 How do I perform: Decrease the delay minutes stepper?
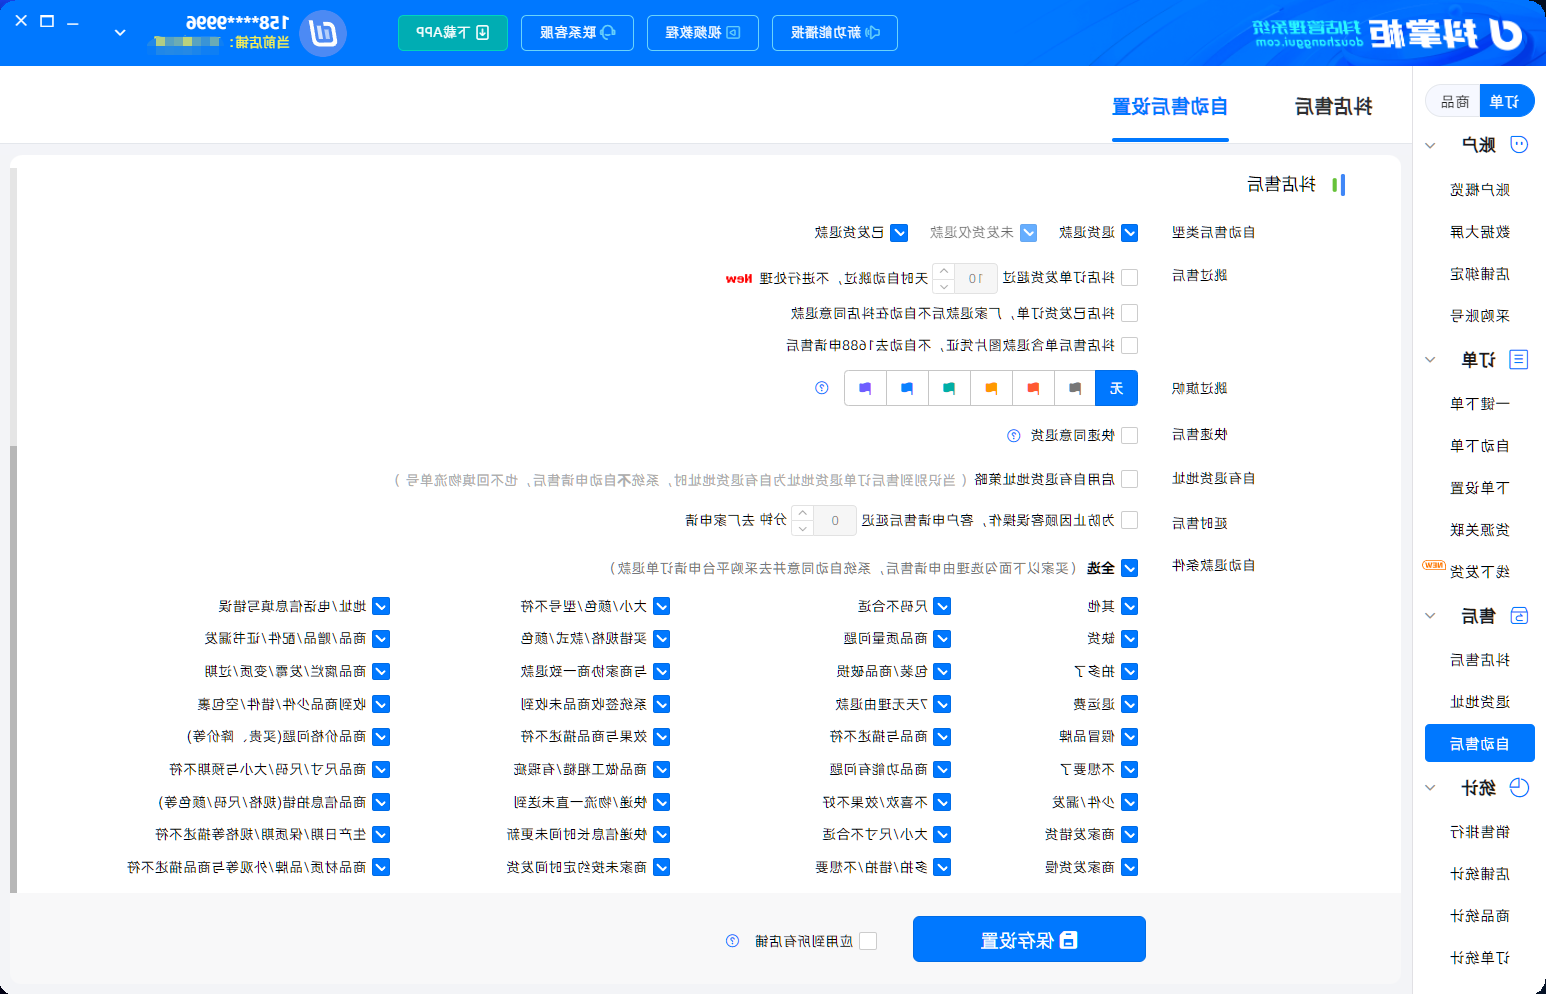pos(802,527)
